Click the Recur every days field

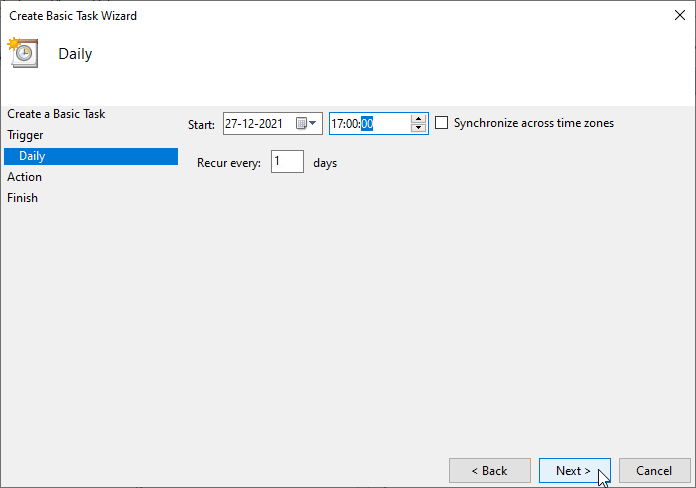point(287,161)
